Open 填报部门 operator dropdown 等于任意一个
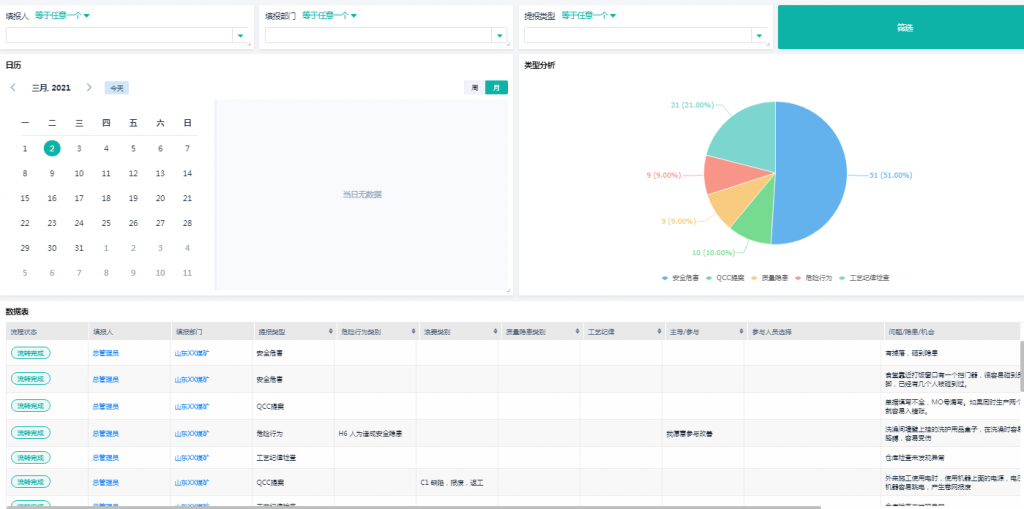 329,16
